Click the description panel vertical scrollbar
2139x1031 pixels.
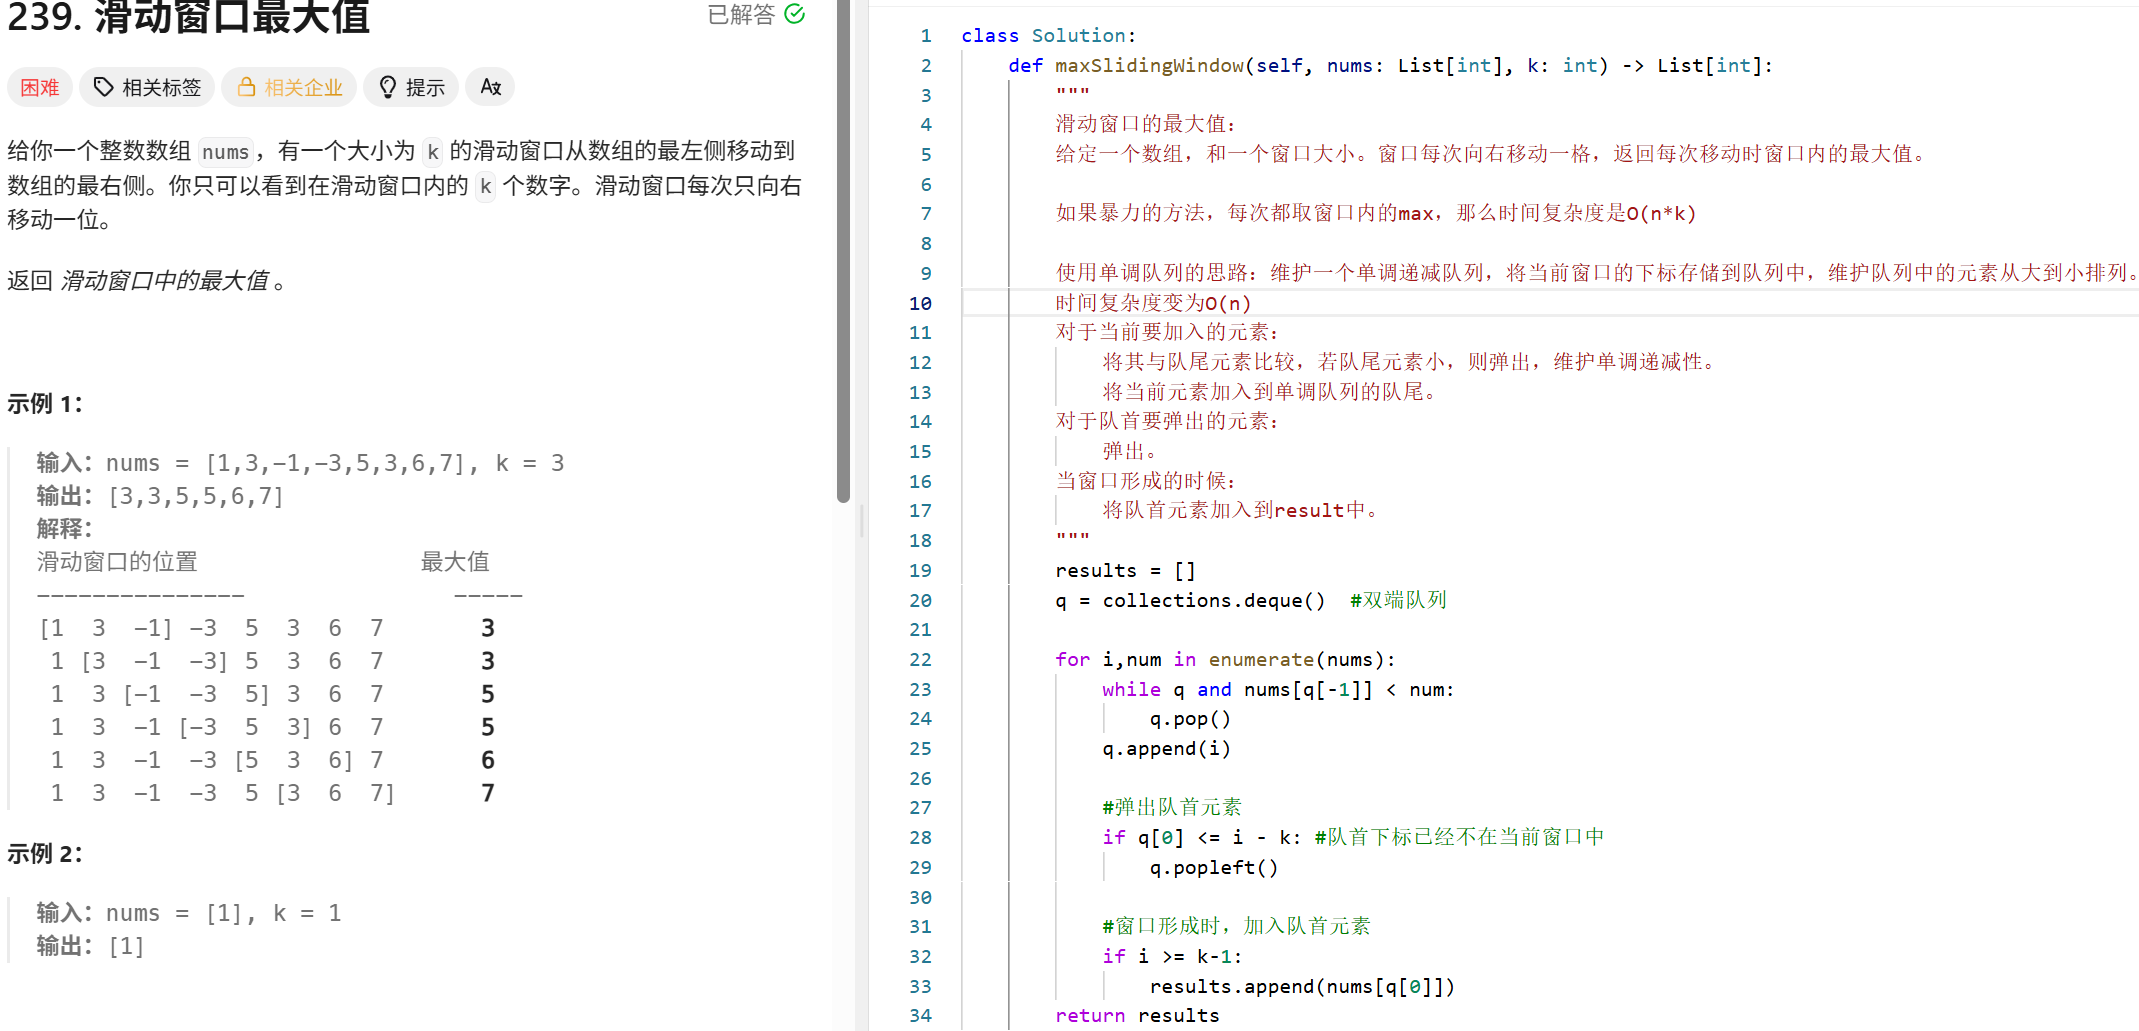click(x=843, y=250)
